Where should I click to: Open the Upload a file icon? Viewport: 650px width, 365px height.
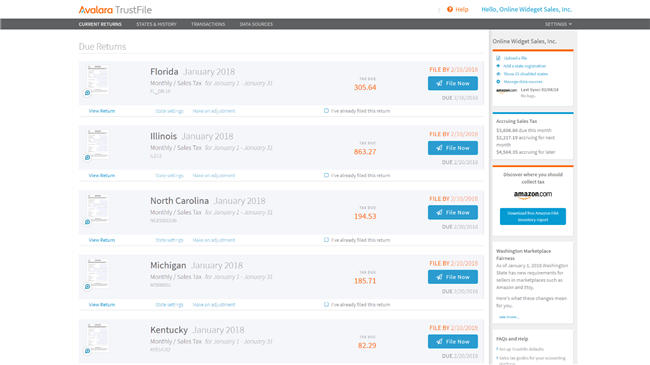tap(498, 58)
